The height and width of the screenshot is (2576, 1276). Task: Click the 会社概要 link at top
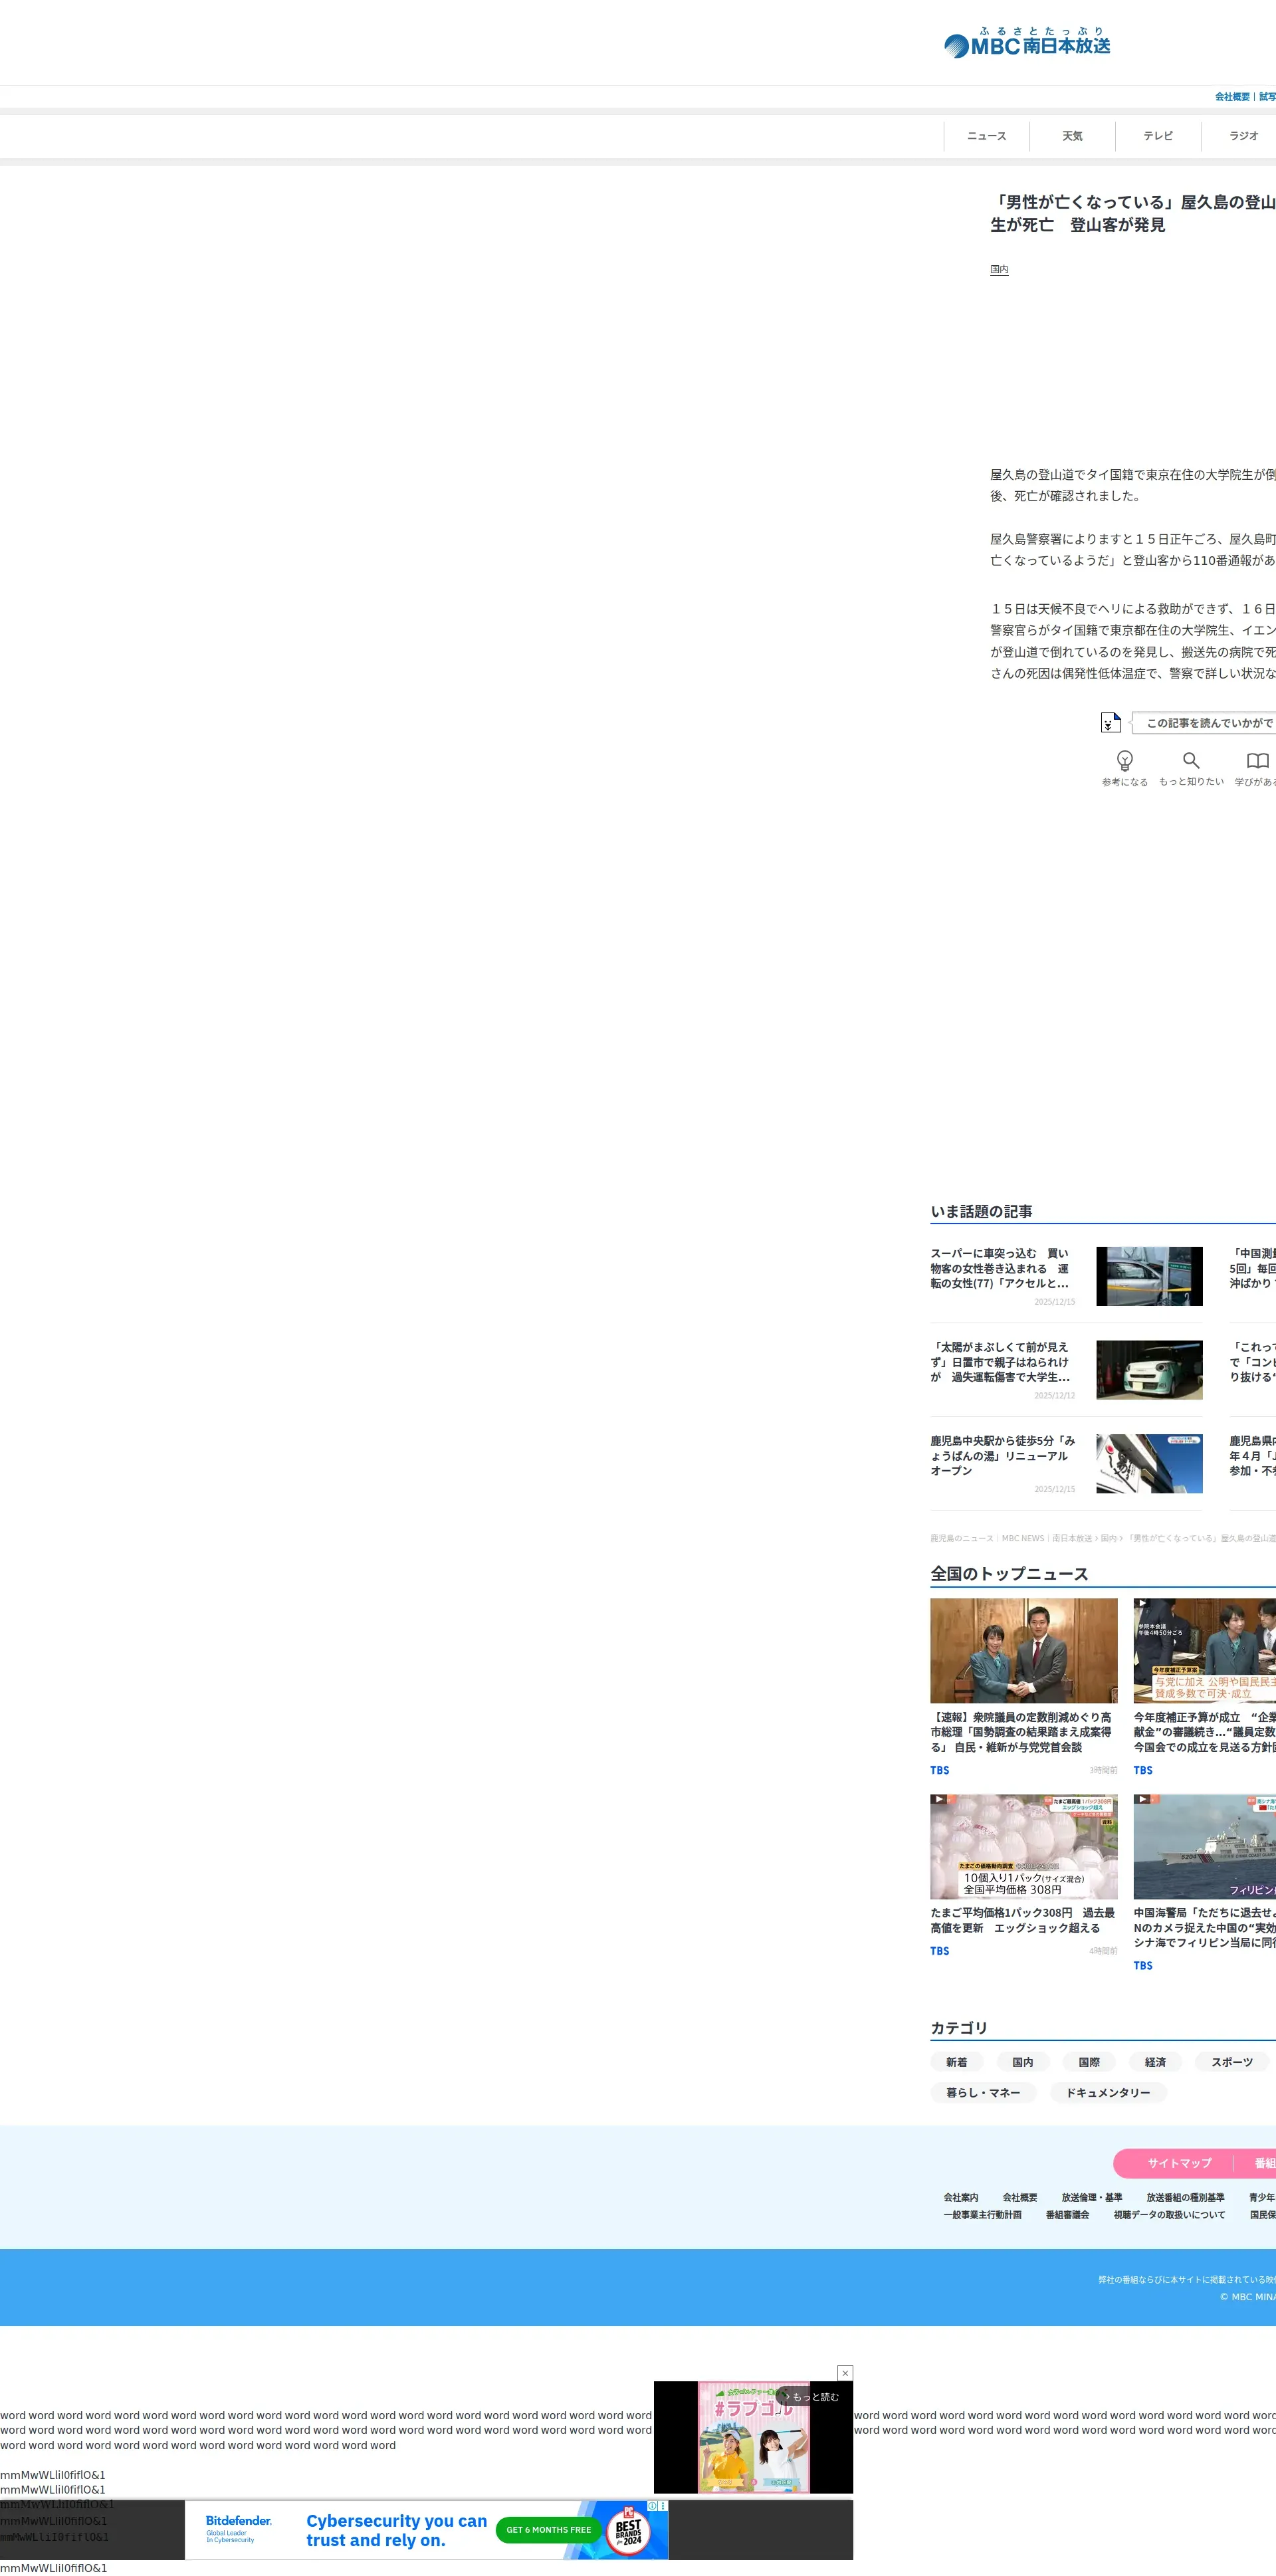click(1232, 97)
